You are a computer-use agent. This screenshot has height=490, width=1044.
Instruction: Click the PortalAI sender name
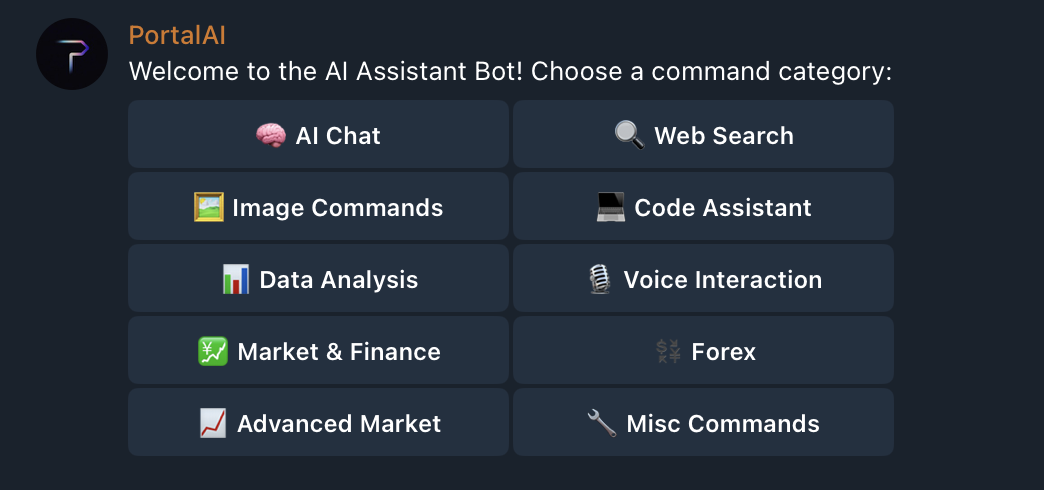177,35
